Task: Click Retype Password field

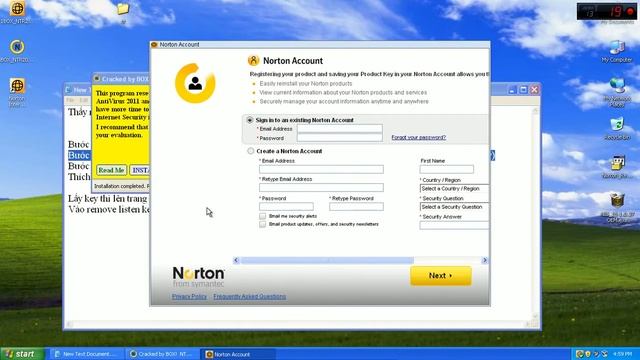Action: [356, 207]
